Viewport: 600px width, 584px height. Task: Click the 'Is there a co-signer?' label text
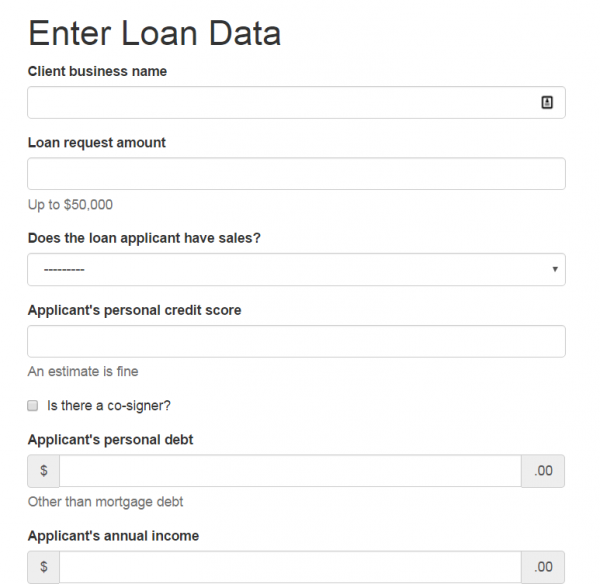tap(109, 406)
